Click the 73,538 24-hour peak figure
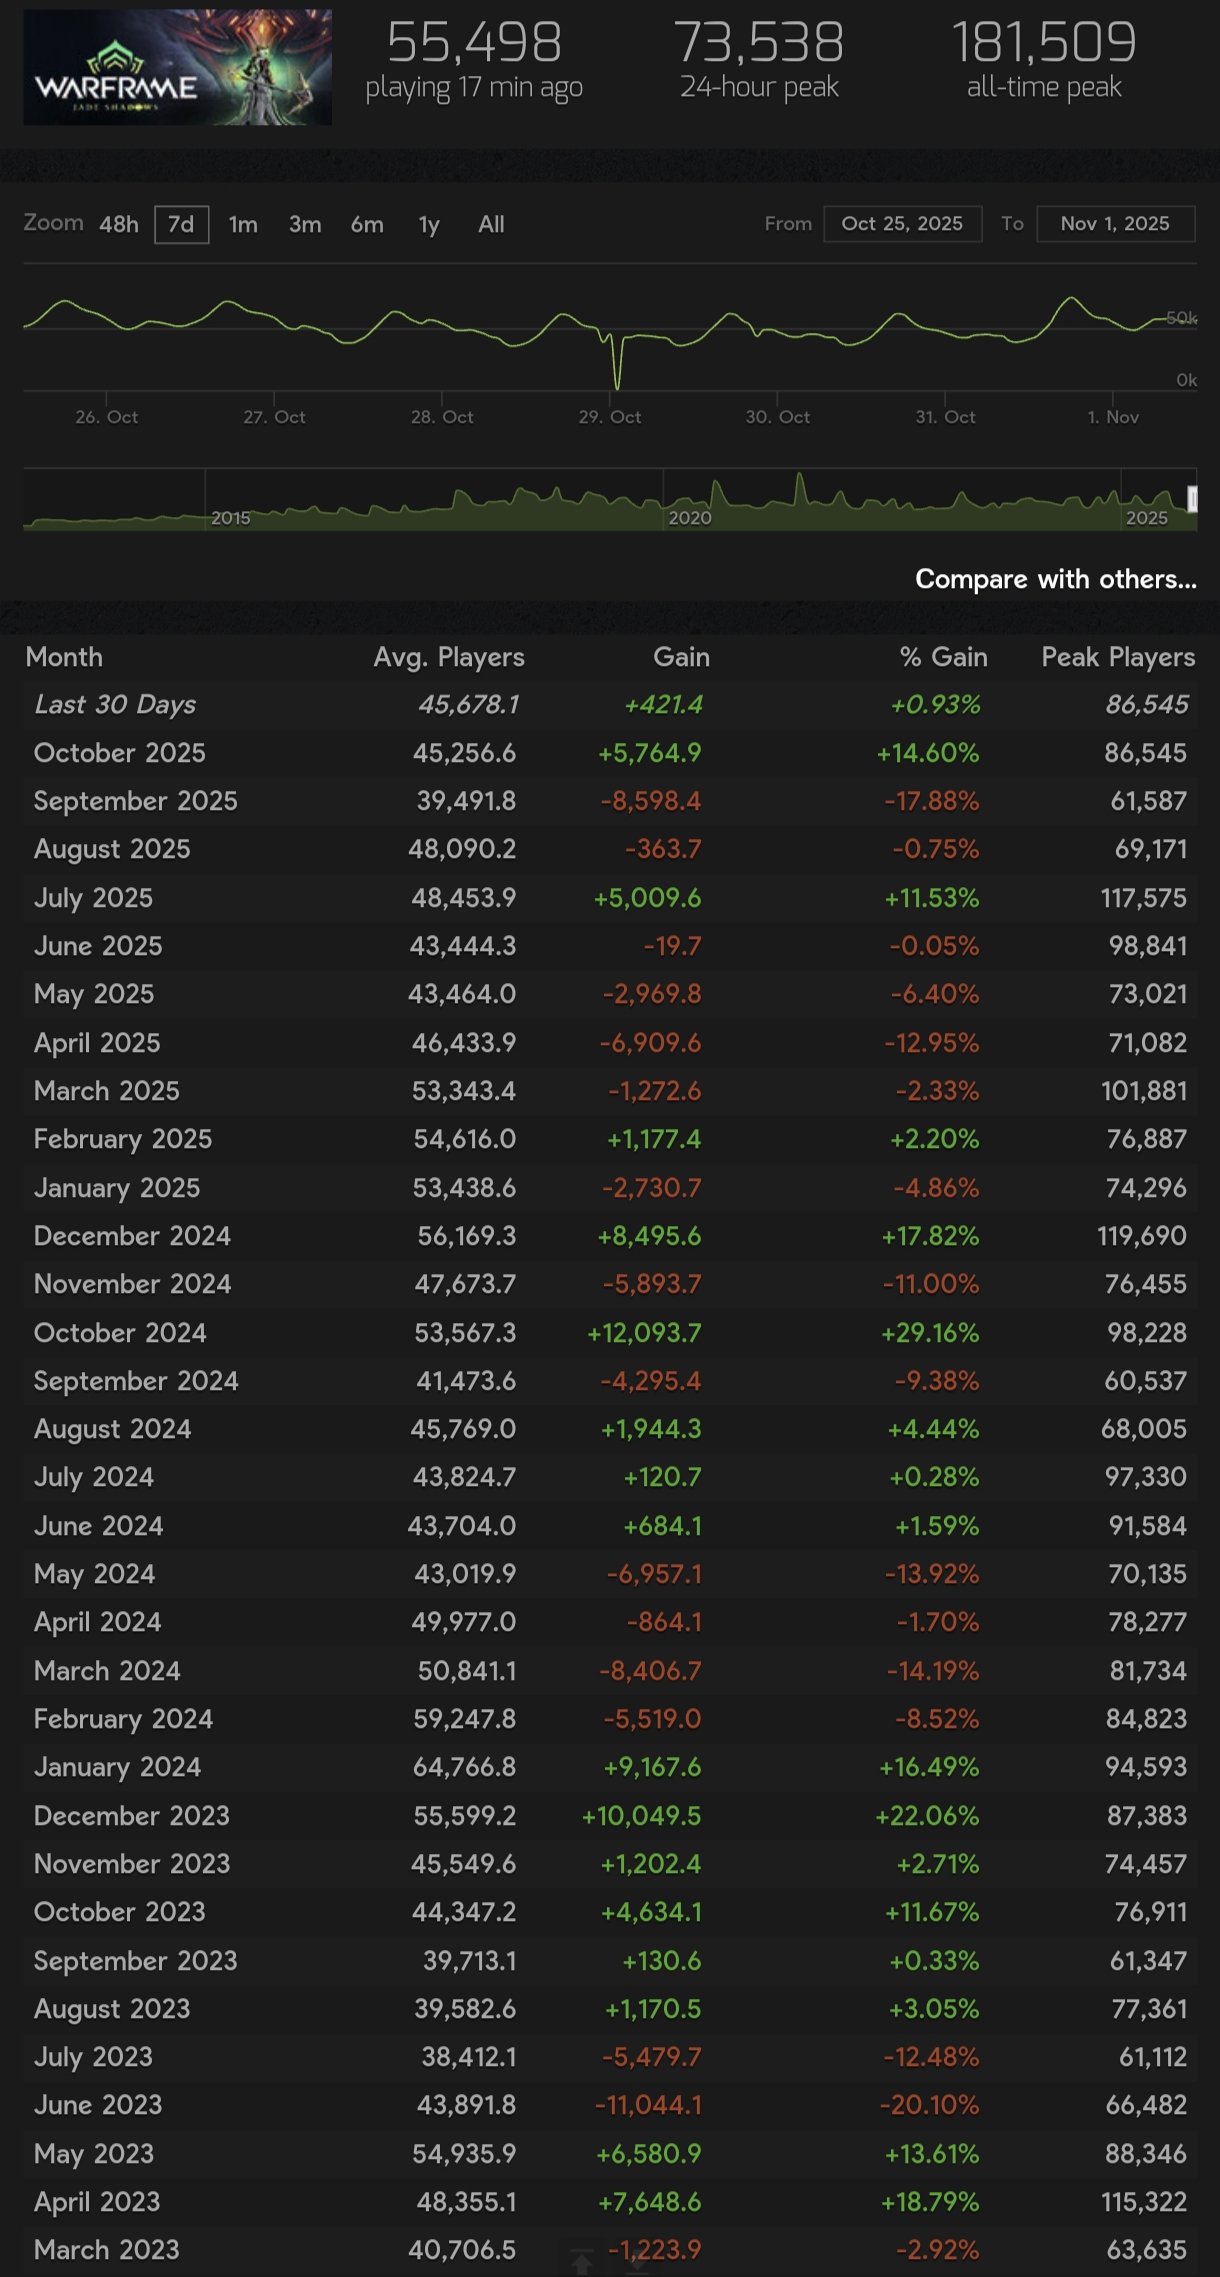 759,43
